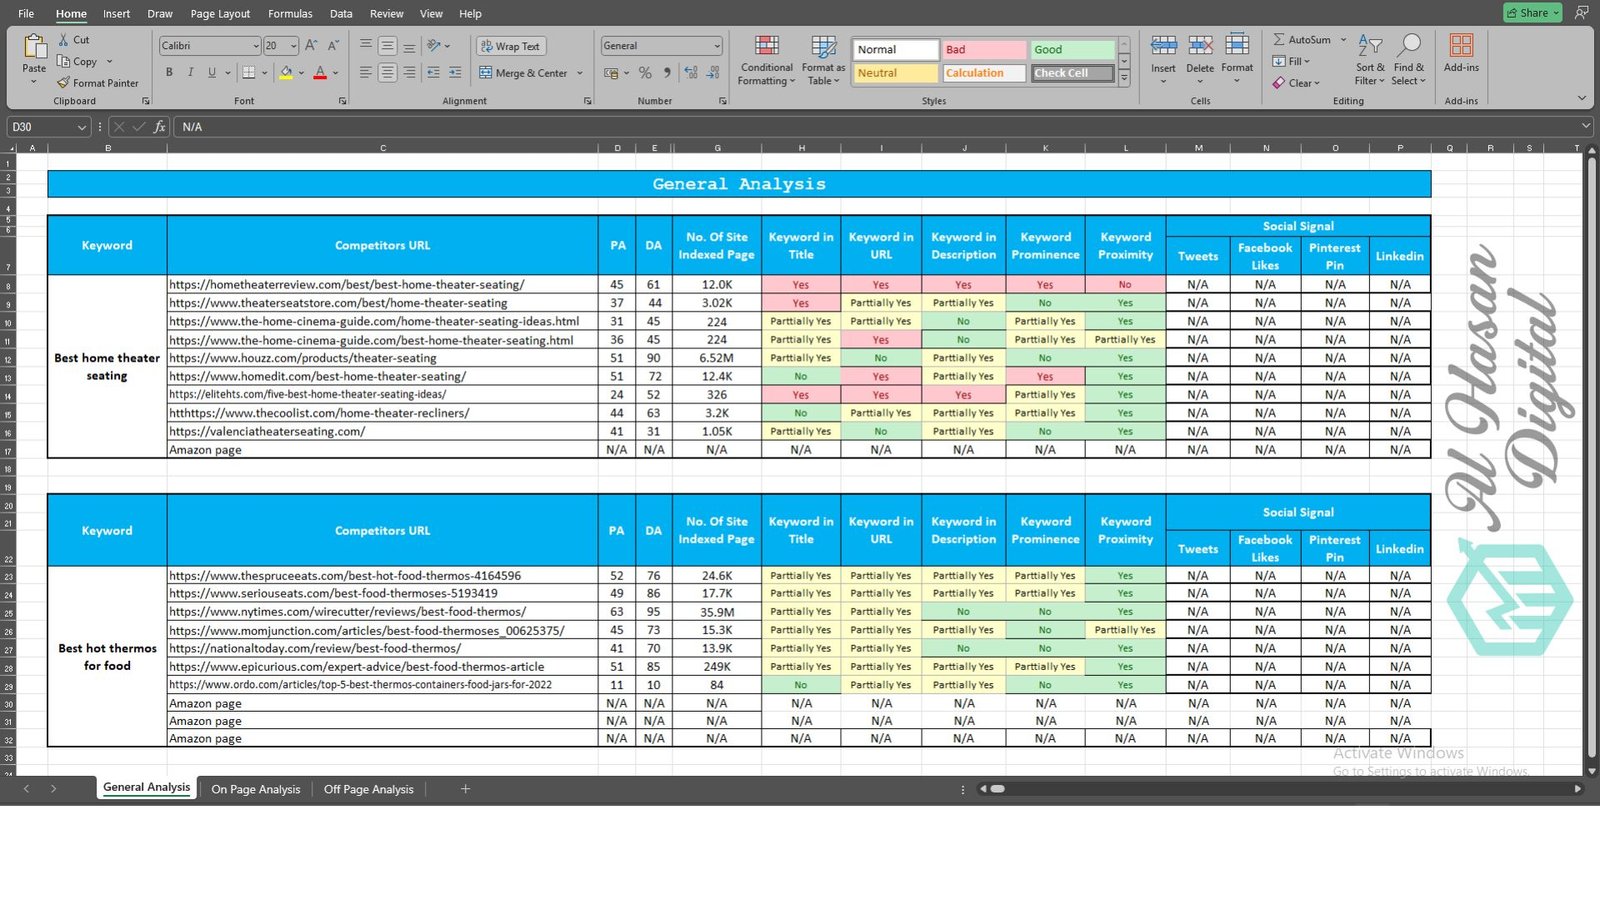Apply the Fill Color bucket
The height and width of the screenshot is (900, 1600).
coord(287,73)
